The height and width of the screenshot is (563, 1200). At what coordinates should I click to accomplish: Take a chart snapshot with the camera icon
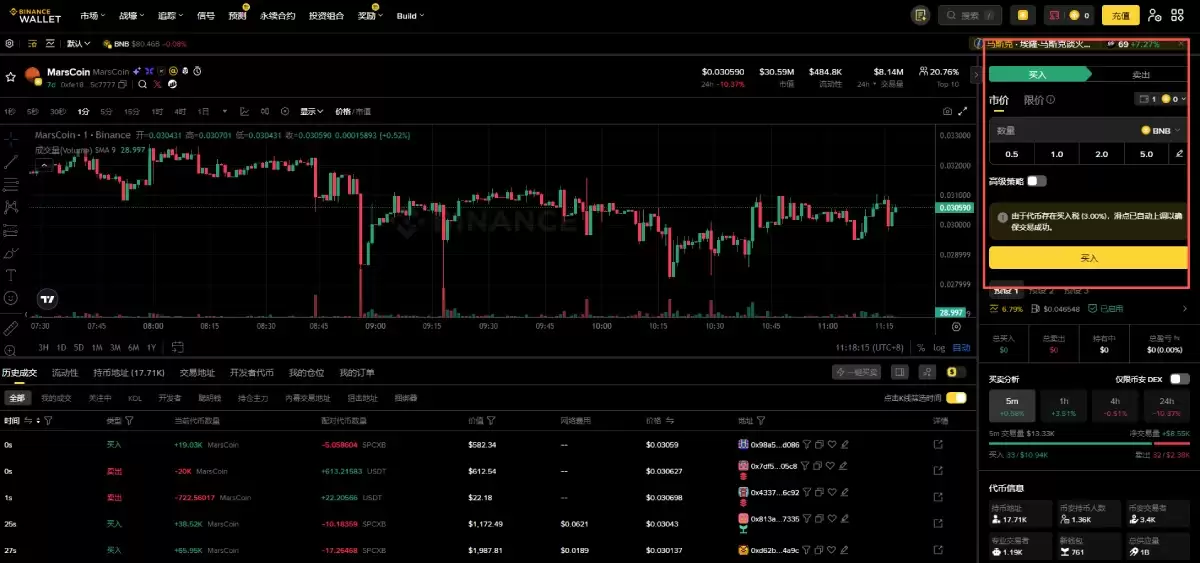(947, 111)
